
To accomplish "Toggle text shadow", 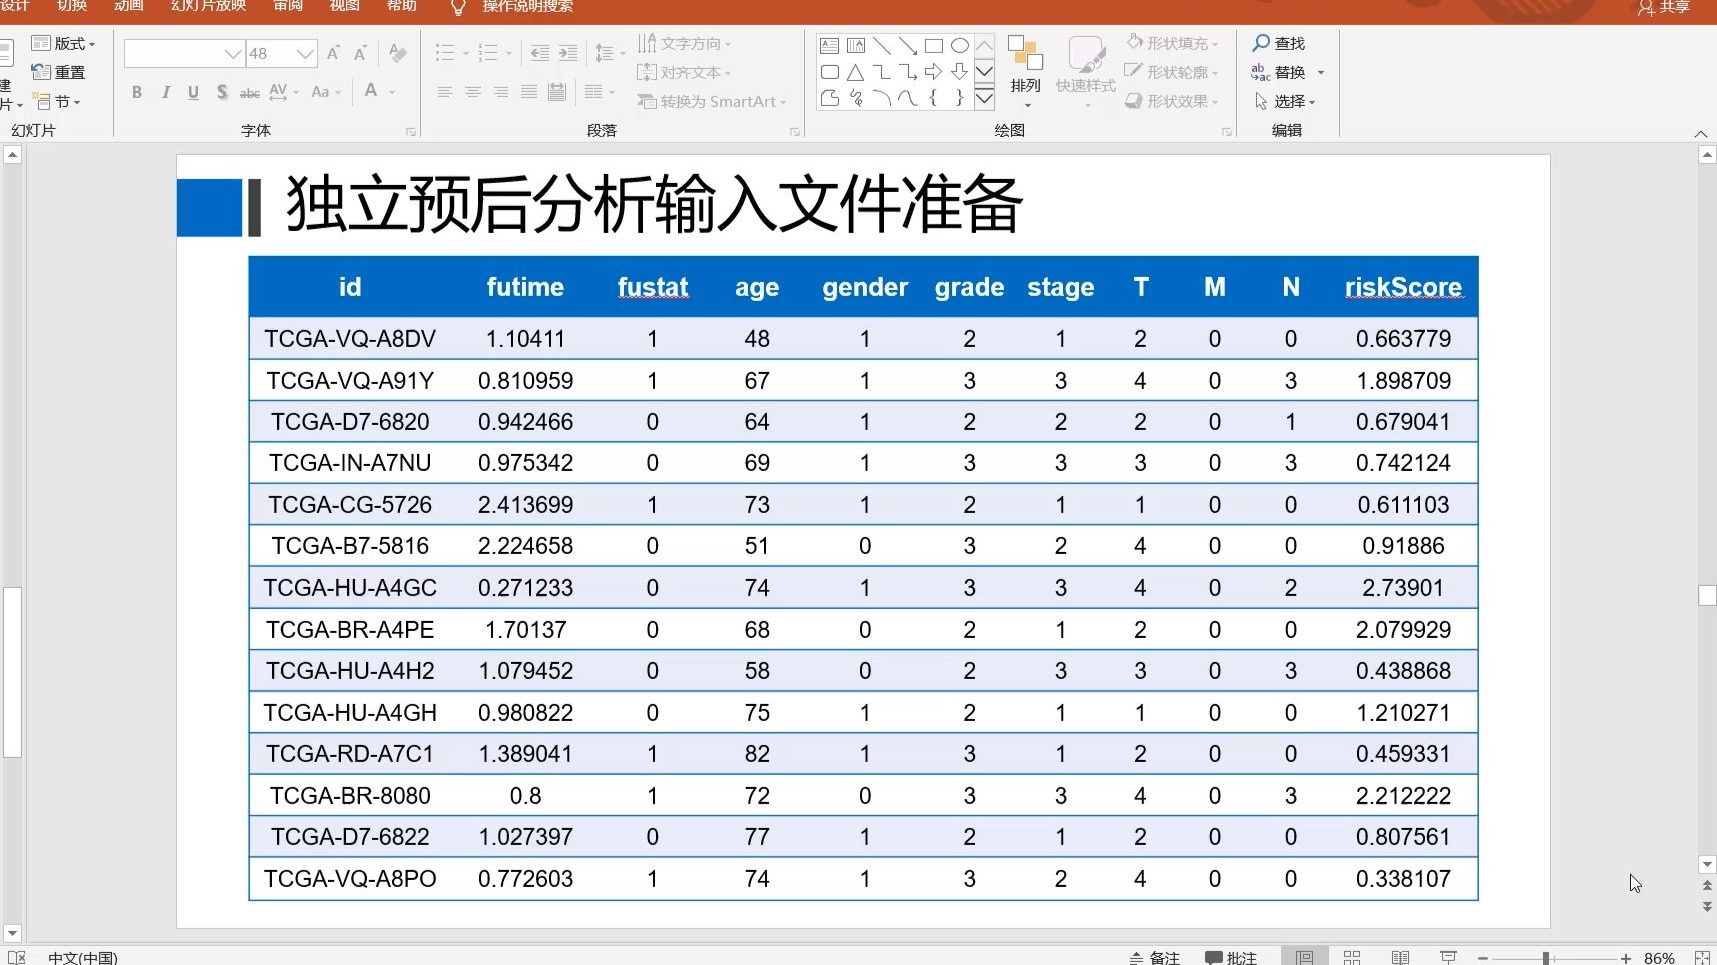I will click(221, 92).
